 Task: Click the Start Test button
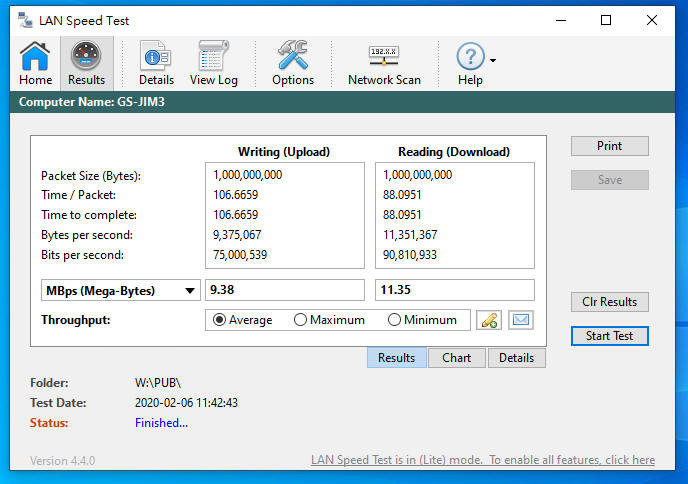pyautogui.click(x=609, y=336)
